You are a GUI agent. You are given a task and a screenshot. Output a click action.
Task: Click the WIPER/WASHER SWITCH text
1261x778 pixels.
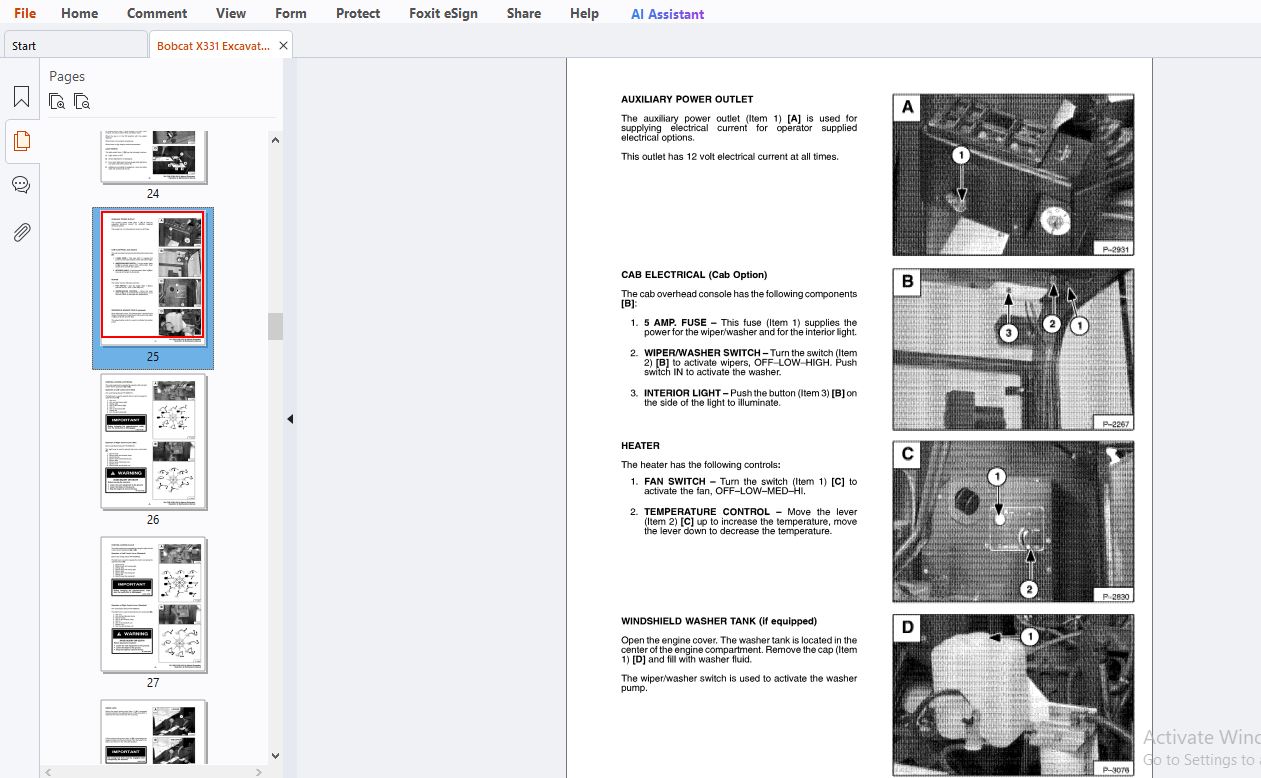[x=701, y=353]
